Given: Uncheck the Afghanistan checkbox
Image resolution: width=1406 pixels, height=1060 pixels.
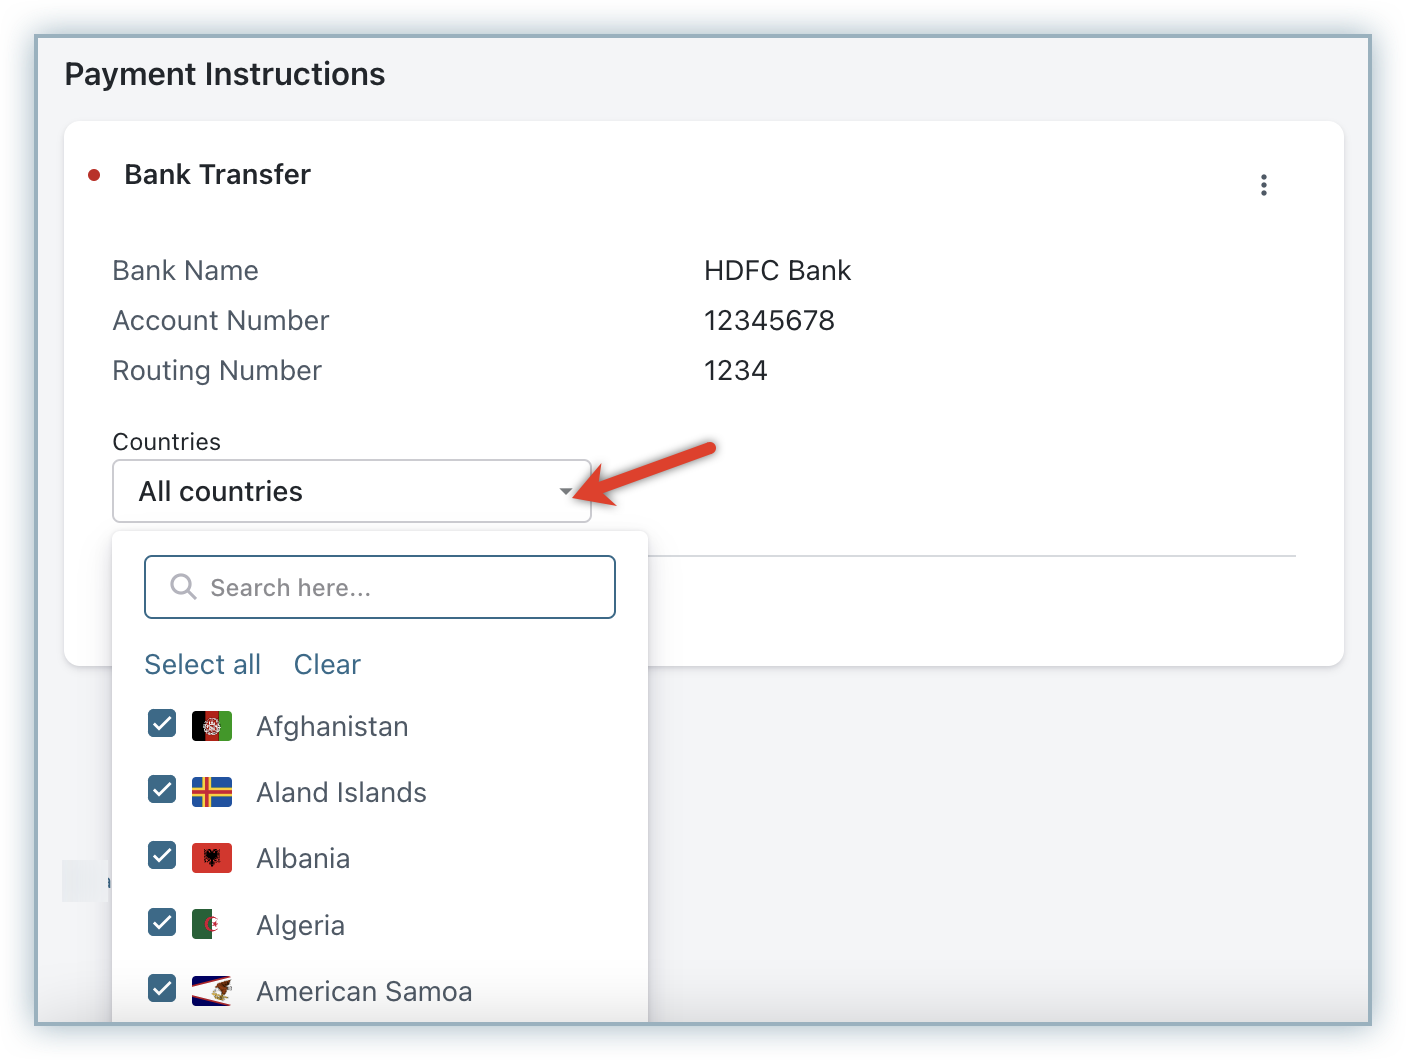Looking at the screenshot, I should [162, 724].
